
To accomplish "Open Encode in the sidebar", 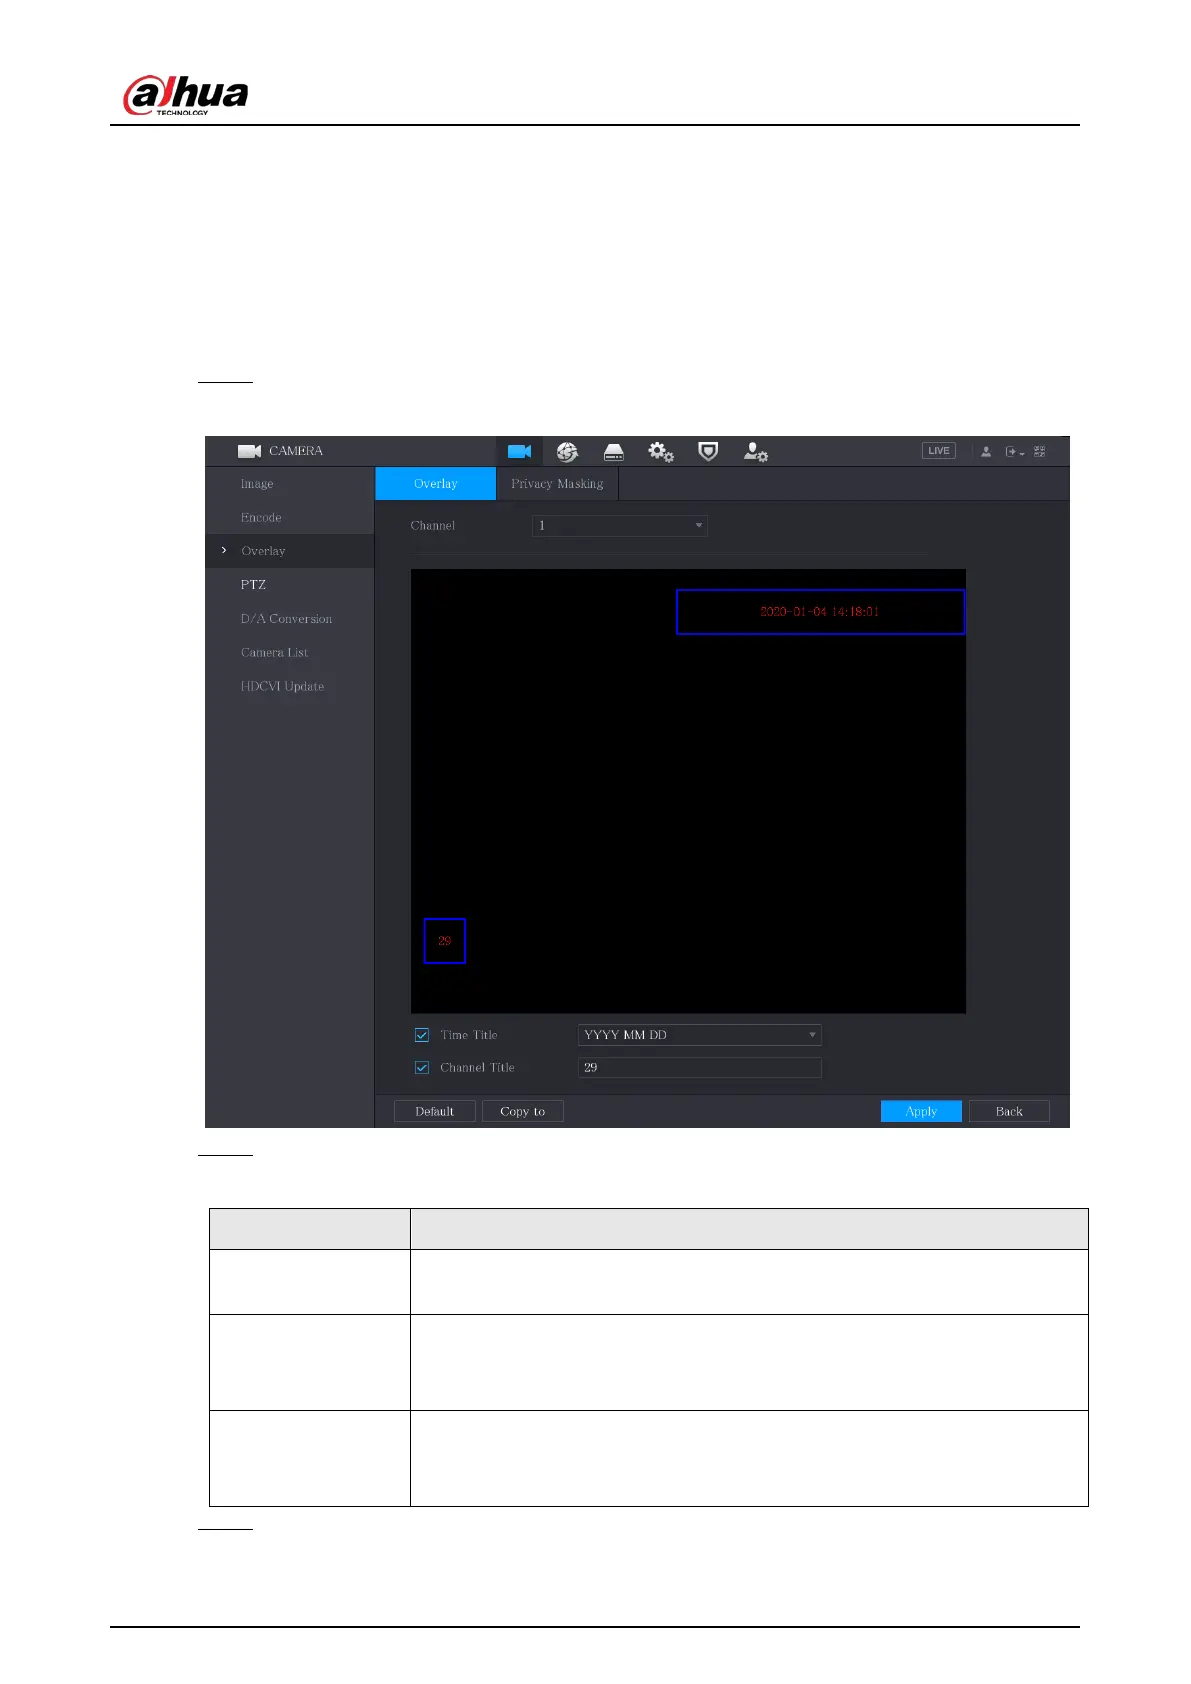I will 261,518.
